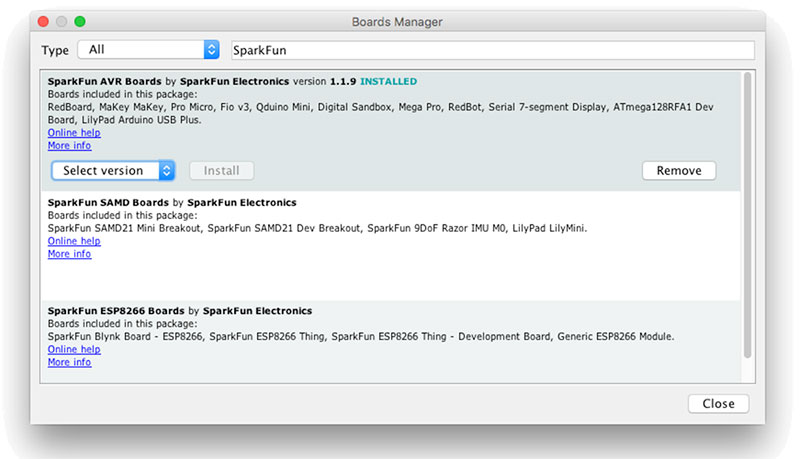Click the green zoom window icon
This screenshot has height=459, width=800.
pos(80,21)
